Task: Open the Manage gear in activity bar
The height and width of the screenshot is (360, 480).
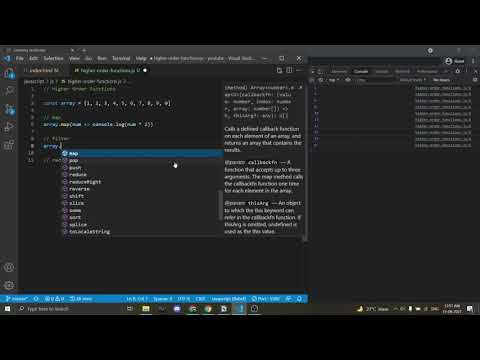Action: pyautogui.click(x=9, y=285)
